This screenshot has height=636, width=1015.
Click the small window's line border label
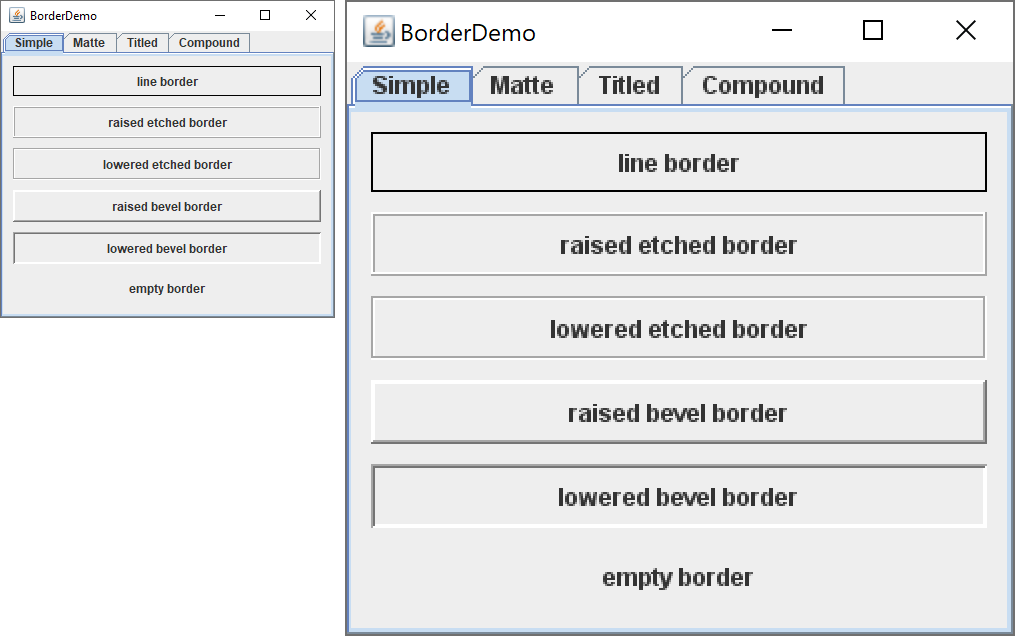(x=167, y=81)
